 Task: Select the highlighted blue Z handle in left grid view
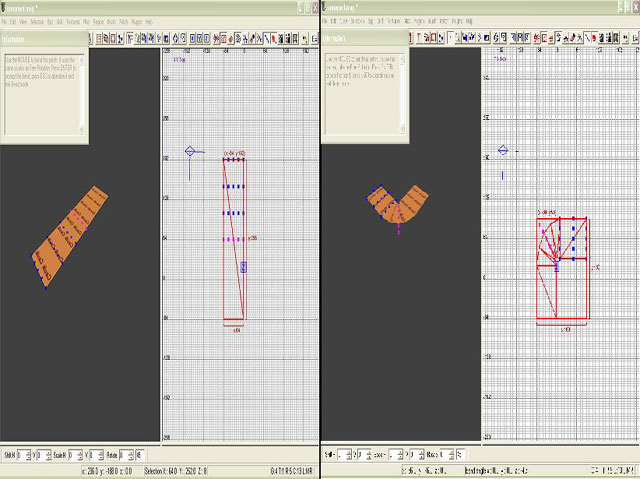[243, 267]
